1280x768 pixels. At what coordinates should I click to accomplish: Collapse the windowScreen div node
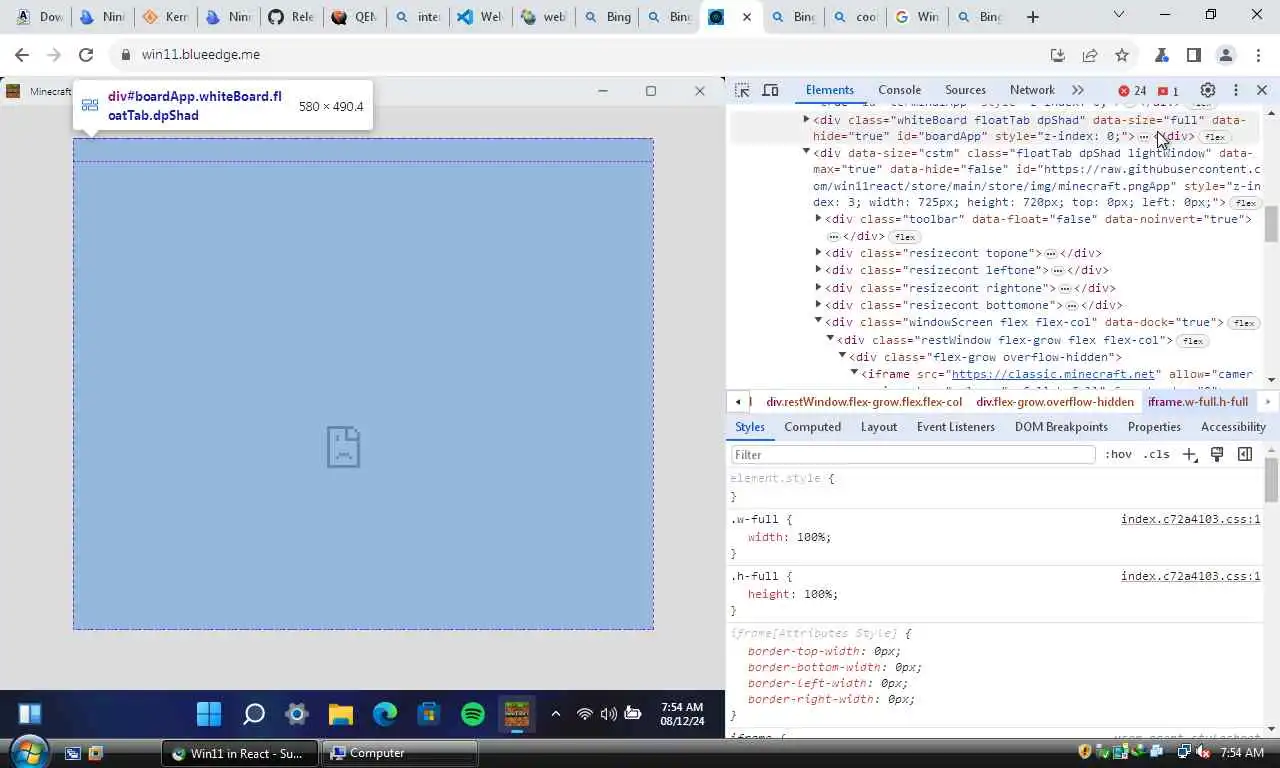click(x=818, y=322)
